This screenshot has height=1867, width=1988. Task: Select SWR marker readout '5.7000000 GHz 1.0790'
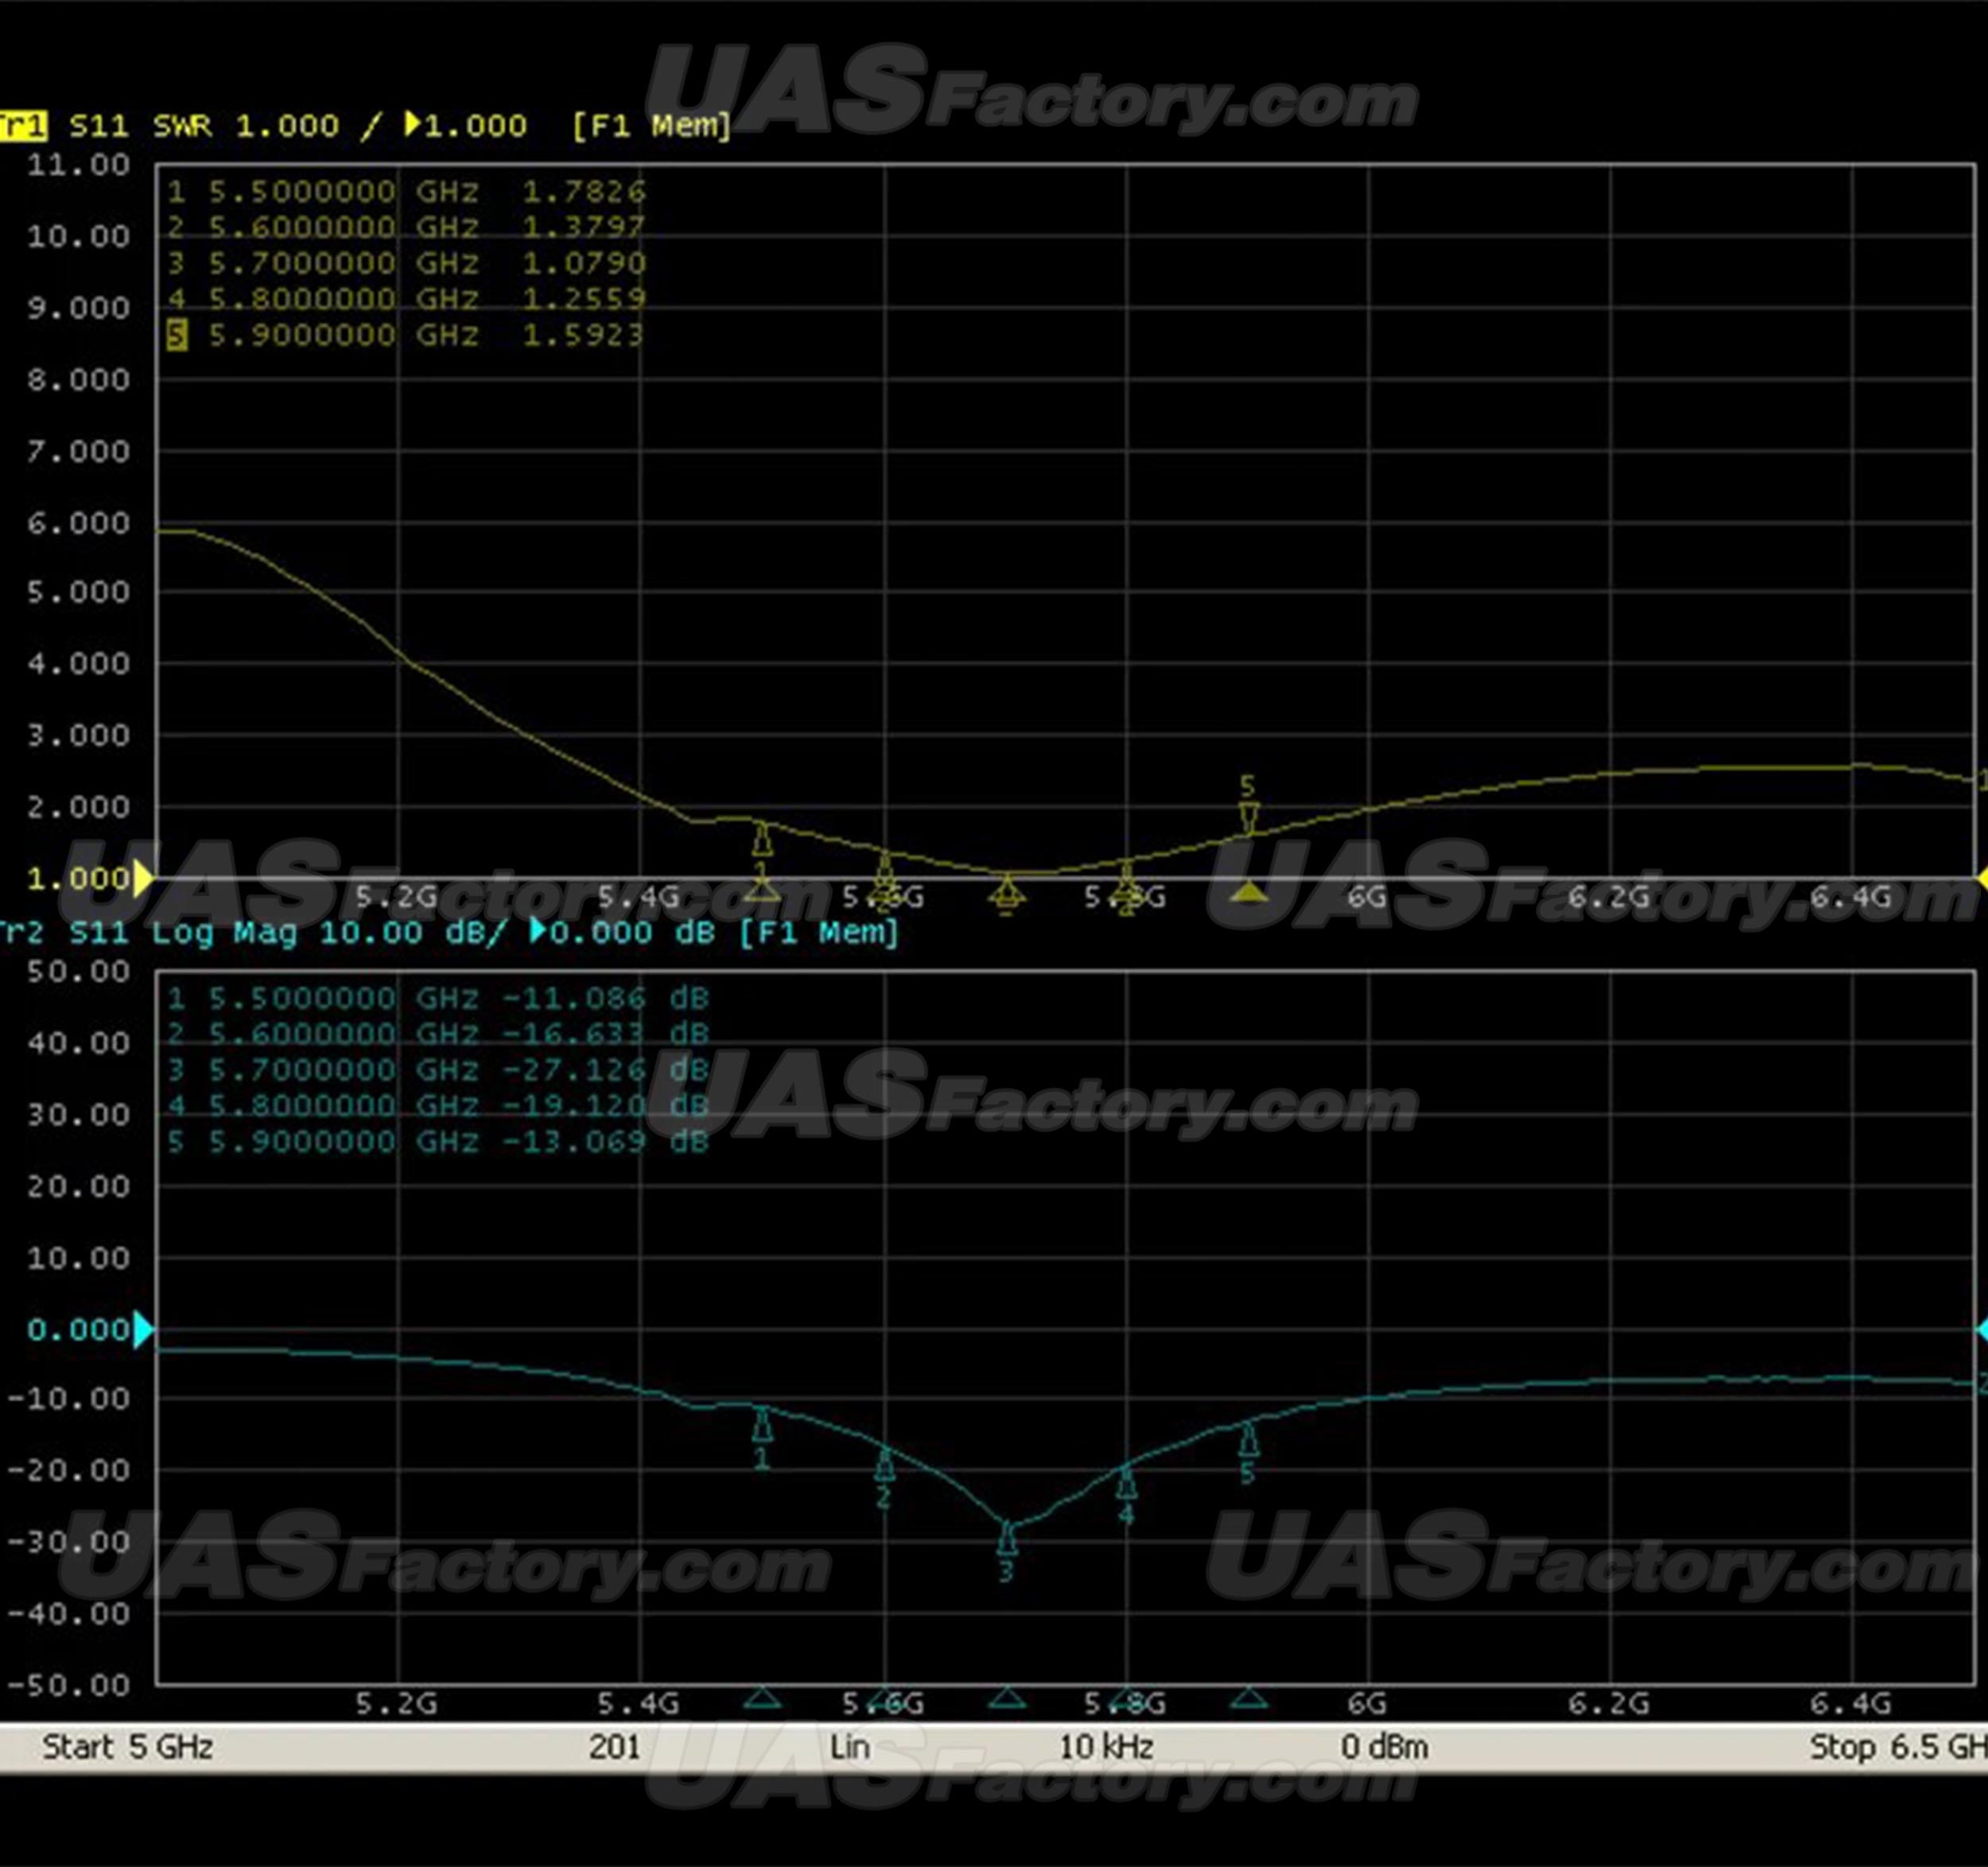[x=407, y=263]
